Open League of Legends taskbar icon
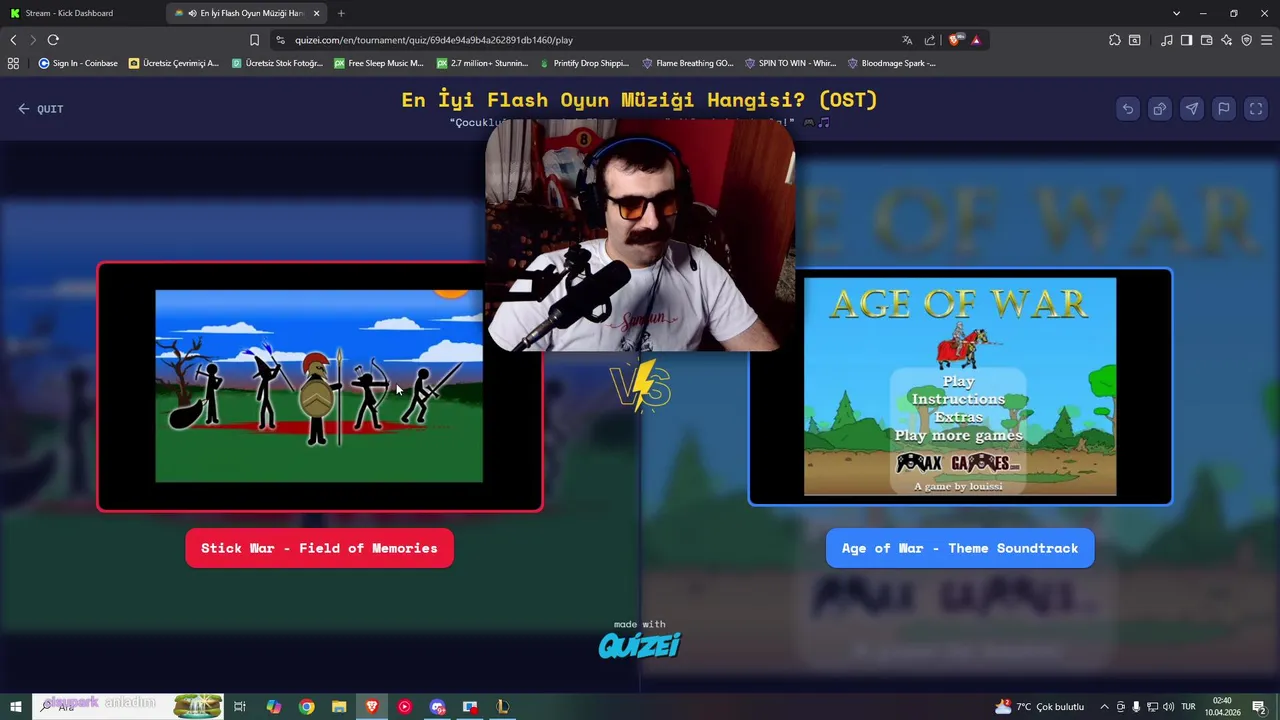Image resolution: width=1280 pixels, height=720 pixels. (503, 707)
